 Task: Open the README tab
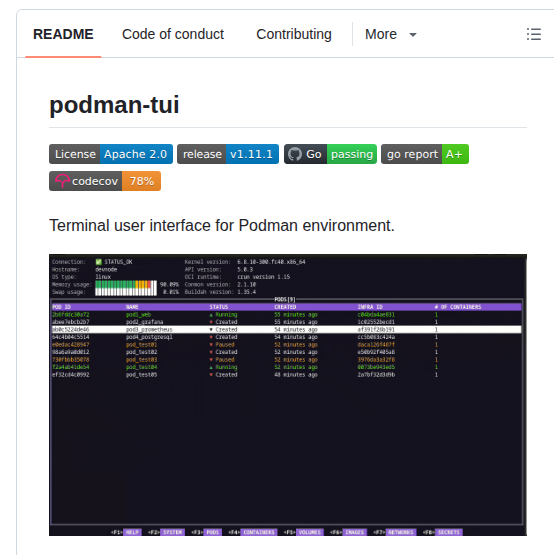(63, 34)
